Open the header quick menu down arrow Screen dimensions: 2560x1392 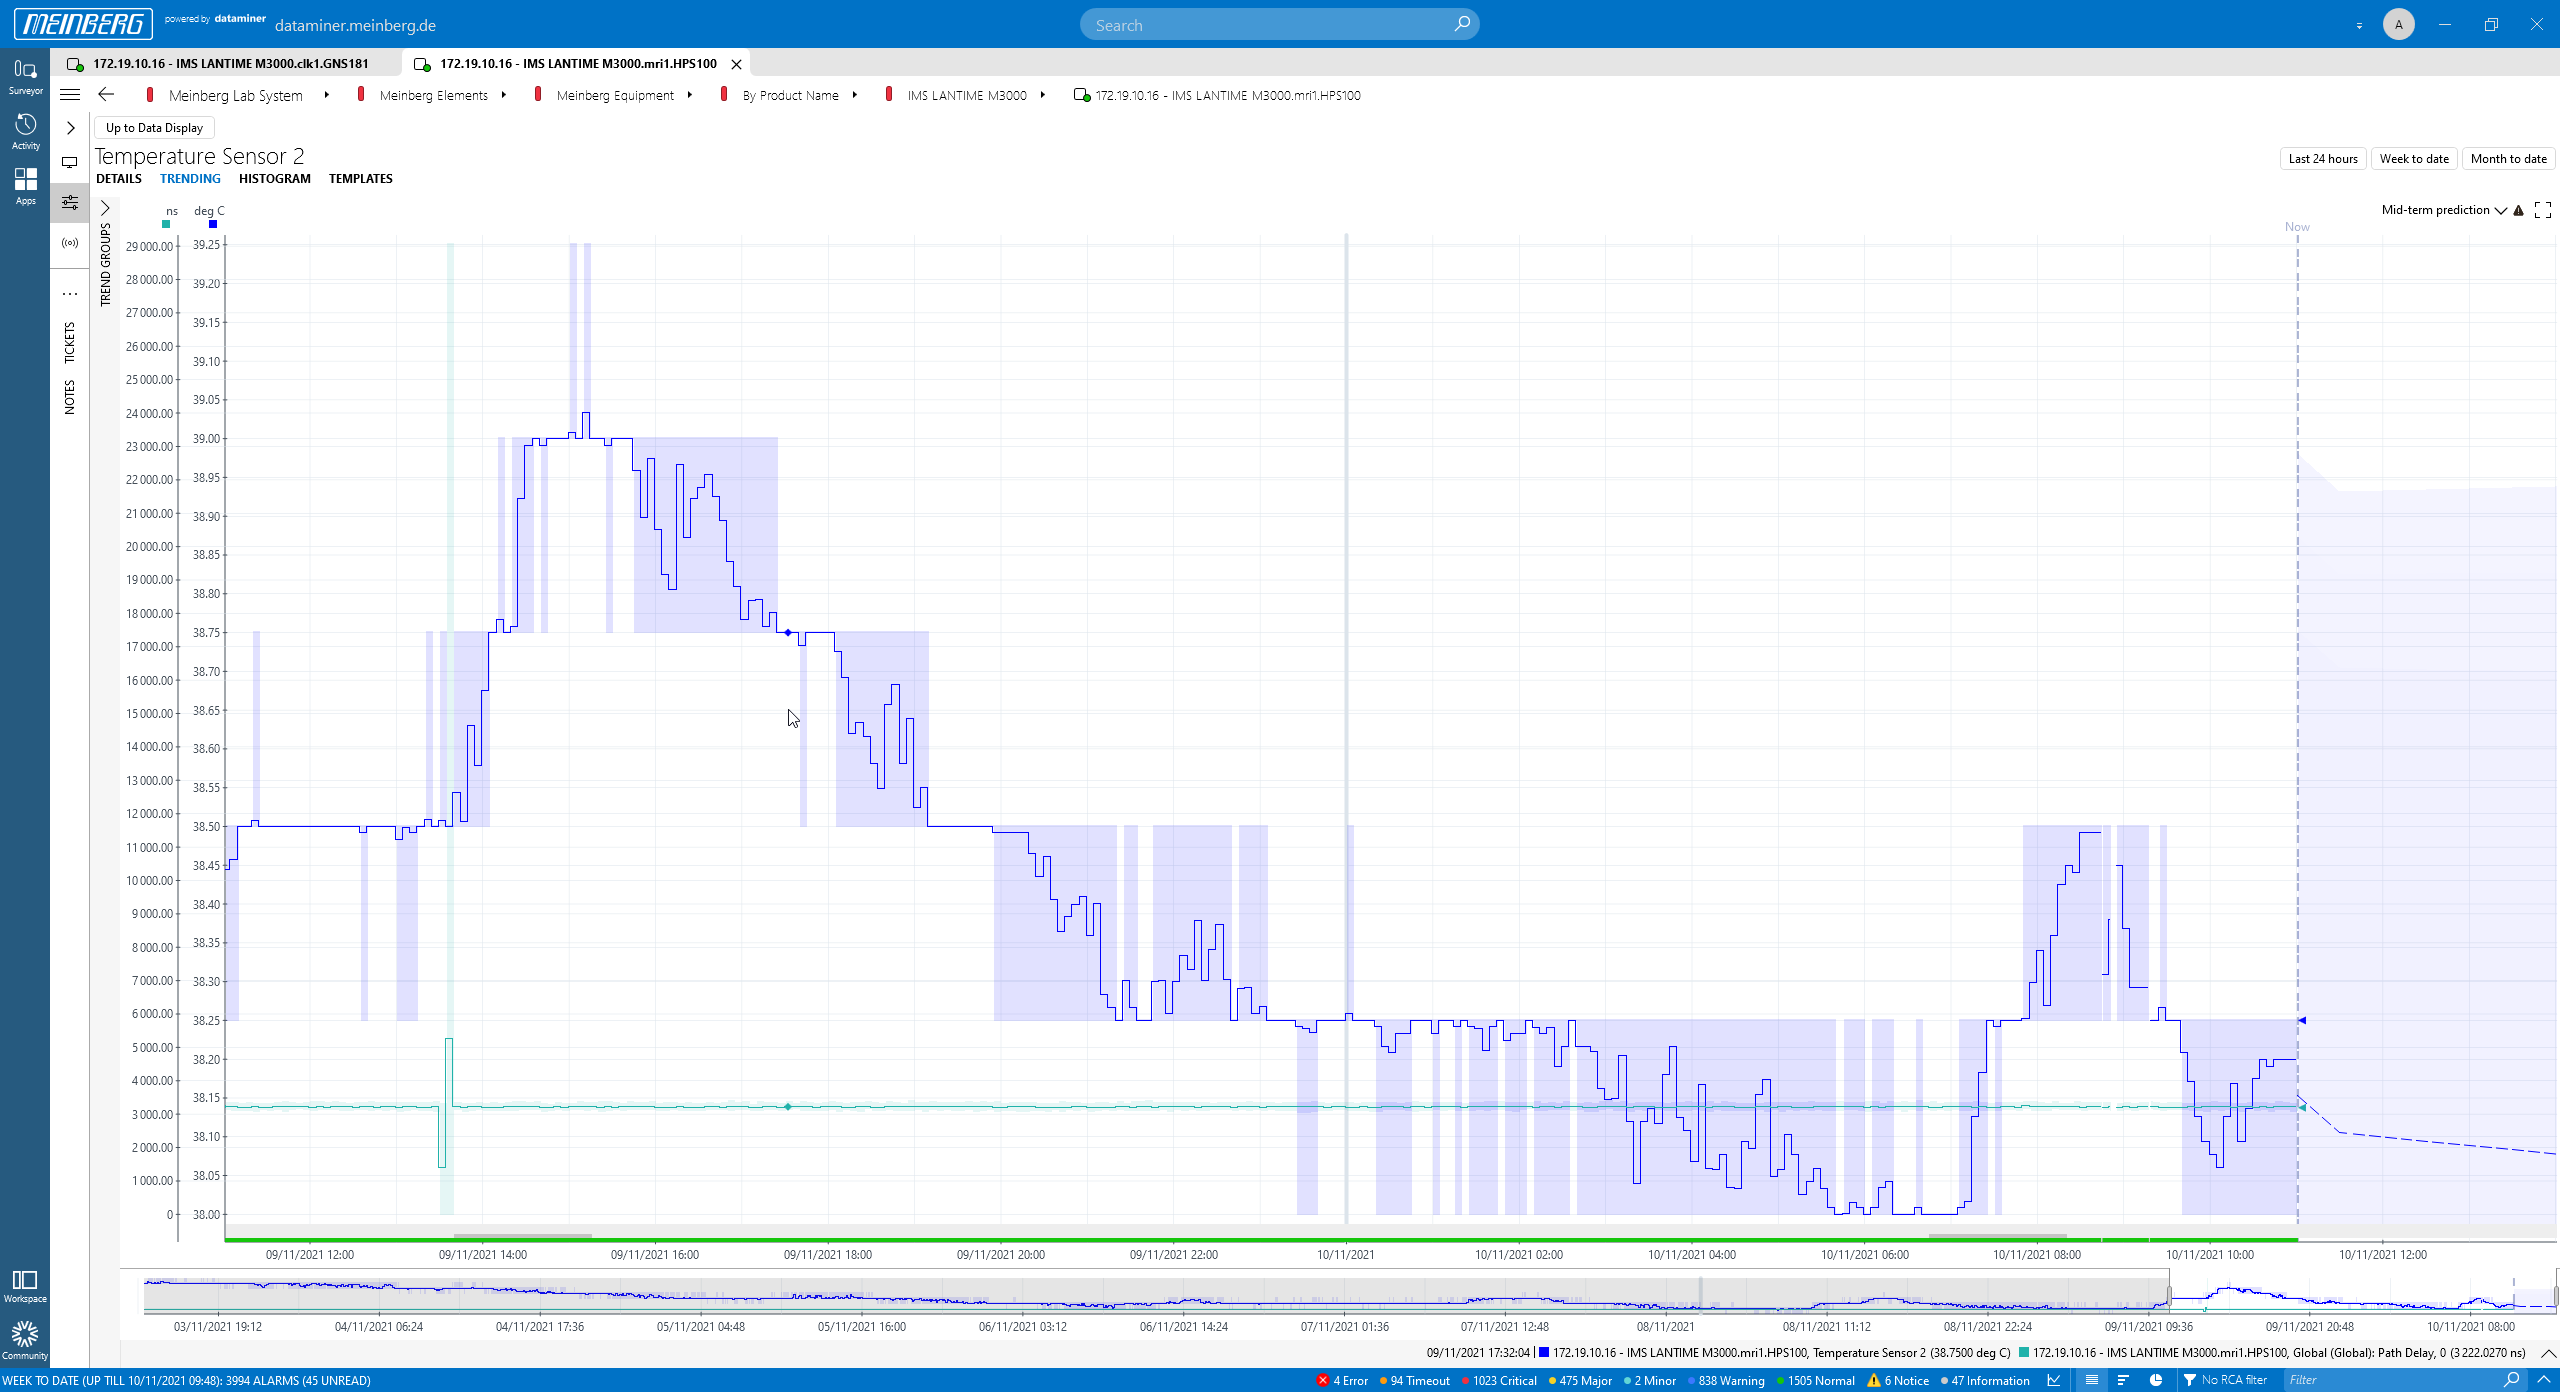pyautogui.click(x=2359, y=25)
